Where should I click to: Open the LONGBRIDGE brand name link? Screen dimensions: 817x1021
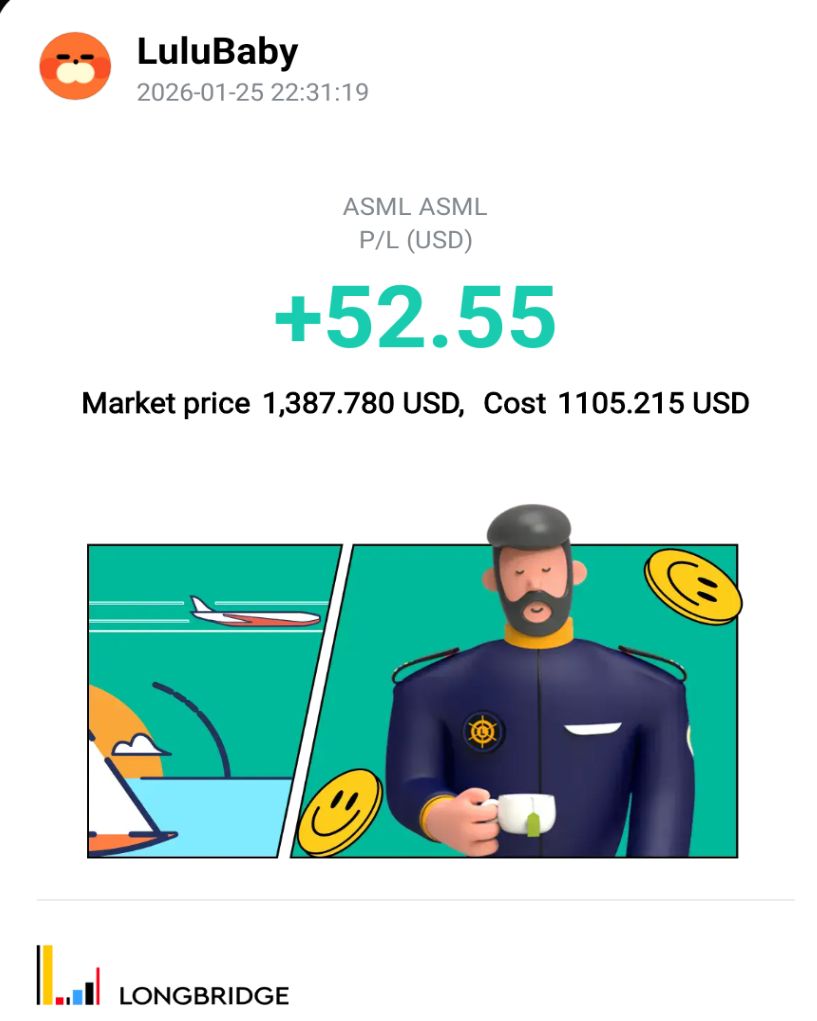pos(204,995)
